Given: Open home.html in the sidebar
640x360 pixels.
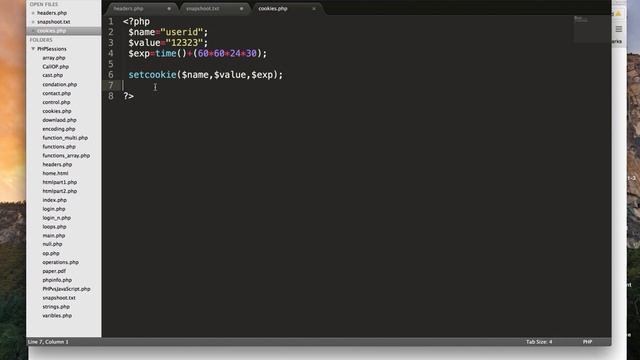Looking at the screenshot, I should tap(56, 173).
